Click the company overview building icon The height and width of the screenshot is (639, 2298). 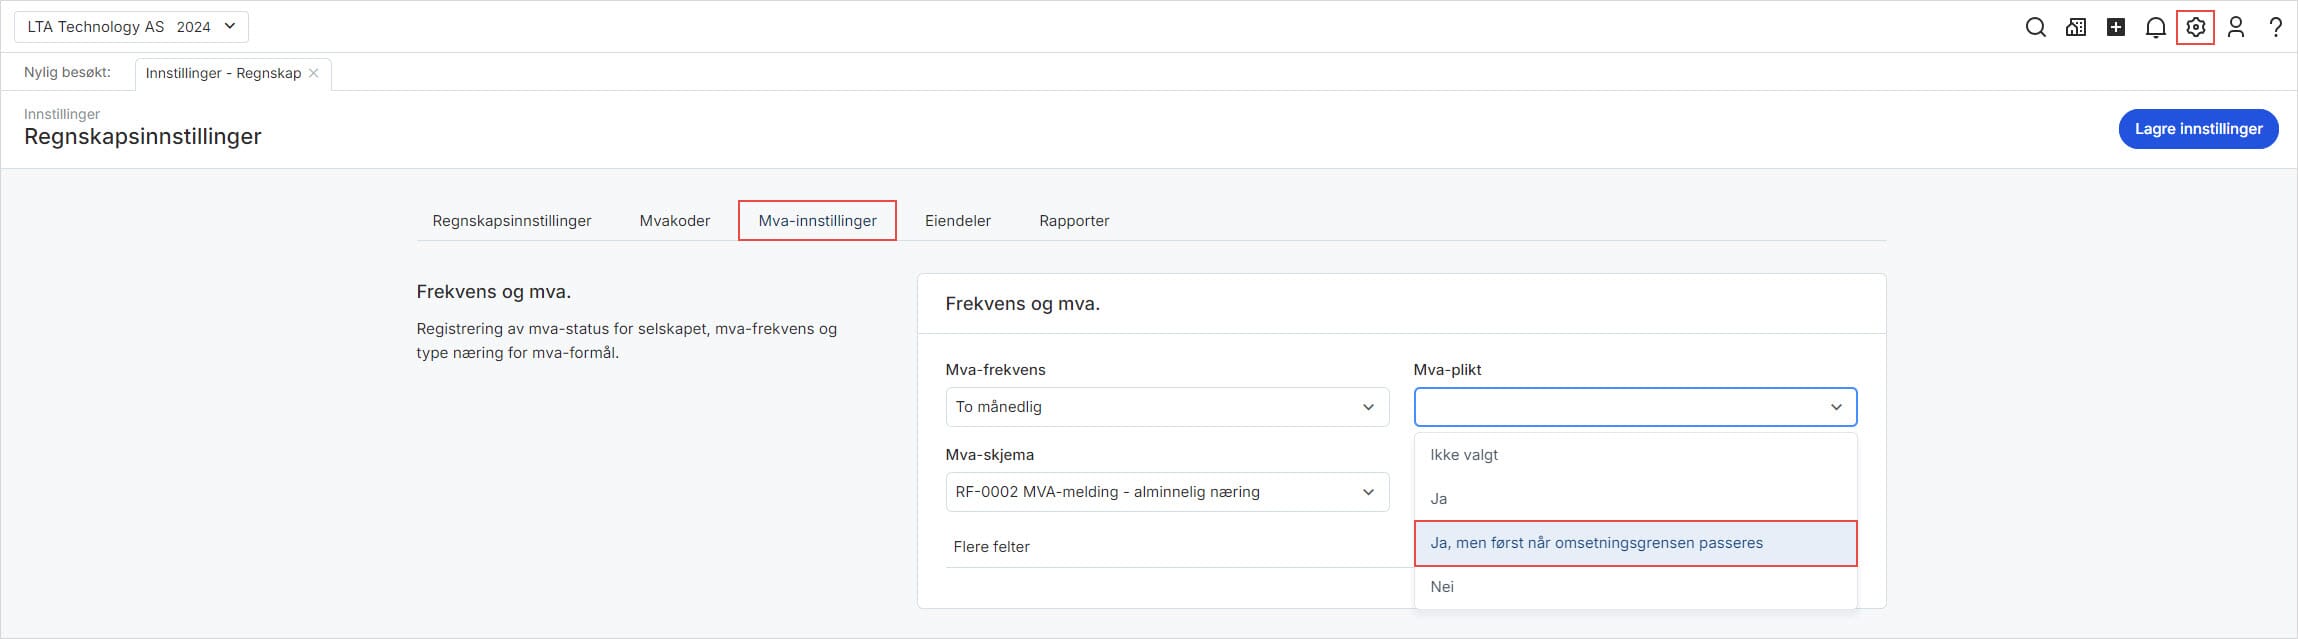(2076, 27)
